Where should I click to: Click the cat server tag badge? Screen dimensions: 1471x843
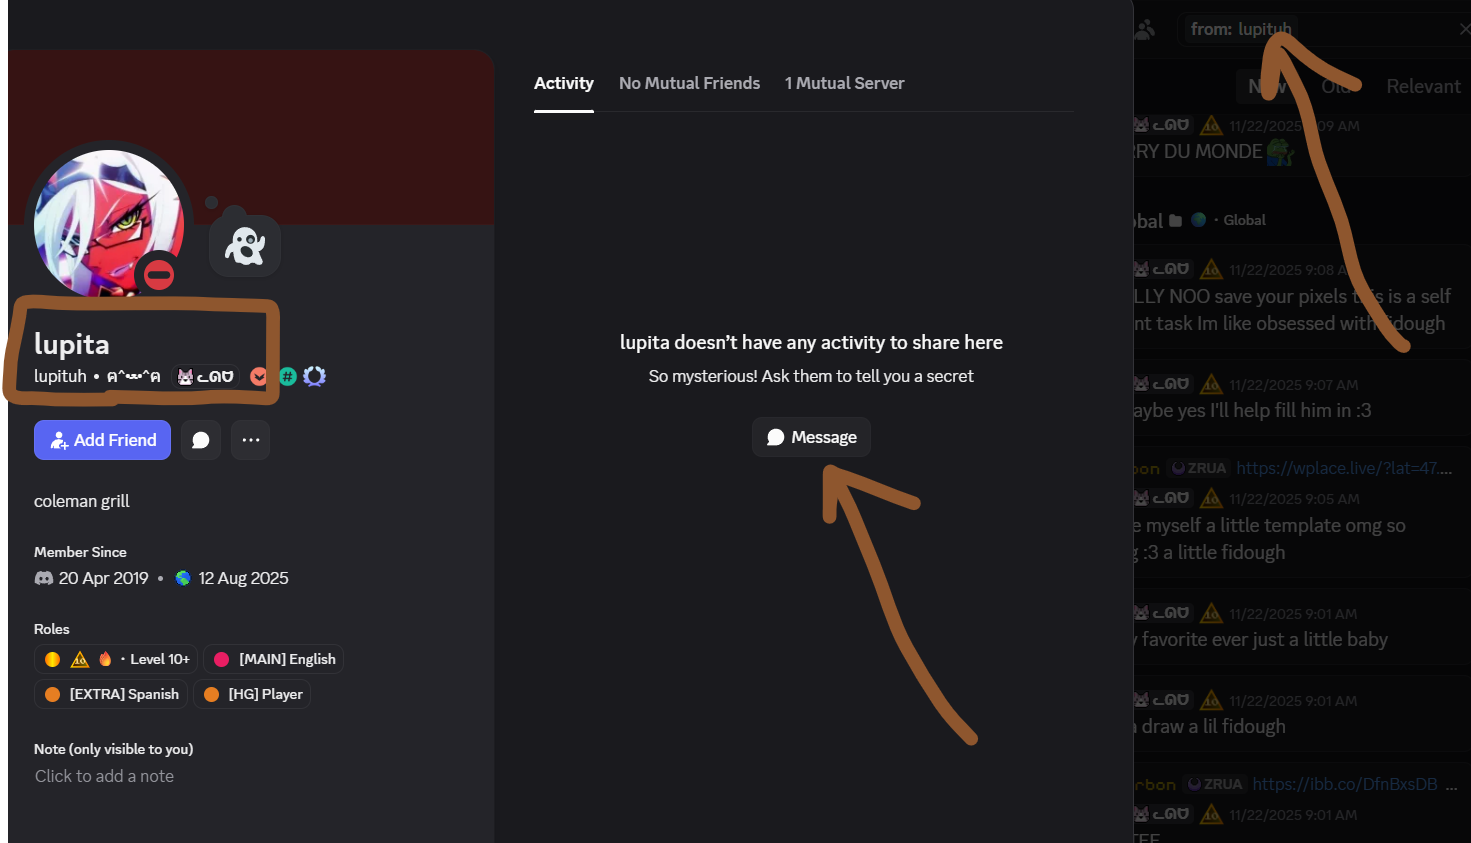pyautogui.click(x=205, y=376)
